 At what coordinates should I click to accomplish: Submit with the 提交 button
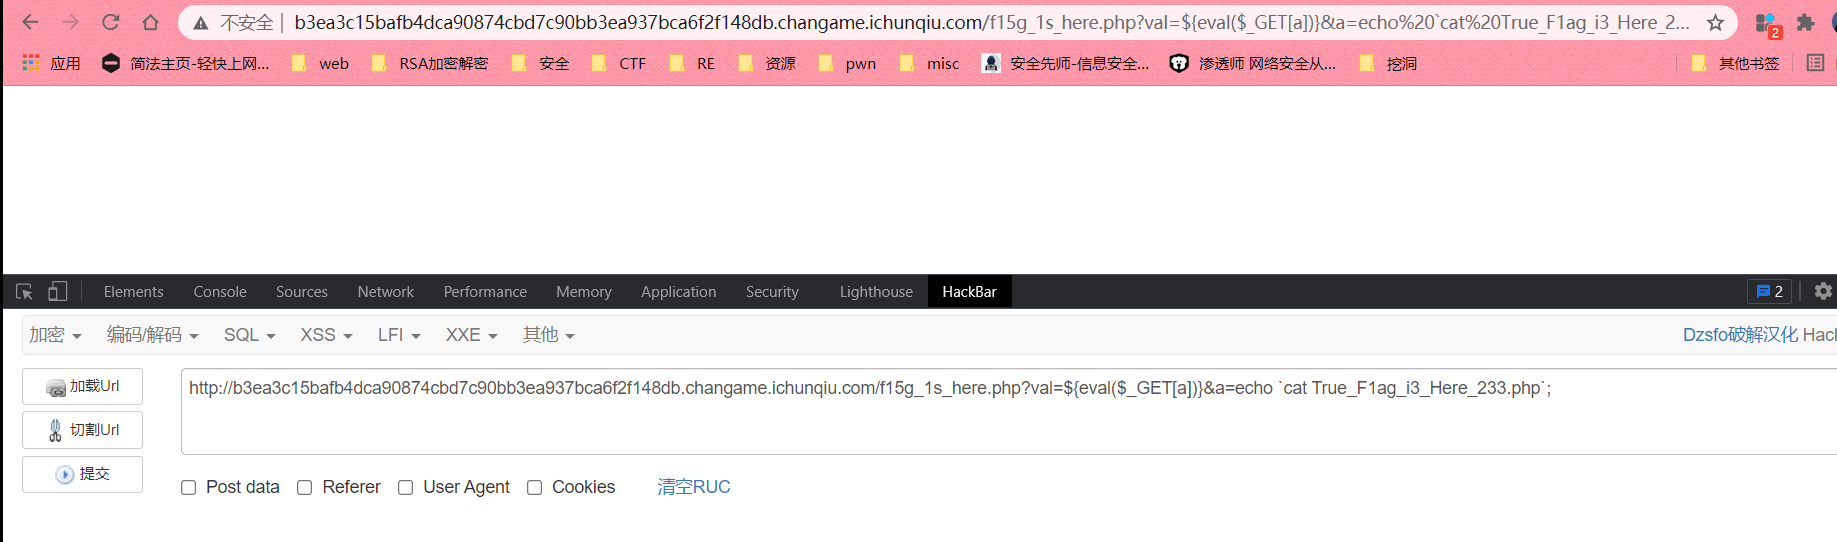[x=82, y=474]
